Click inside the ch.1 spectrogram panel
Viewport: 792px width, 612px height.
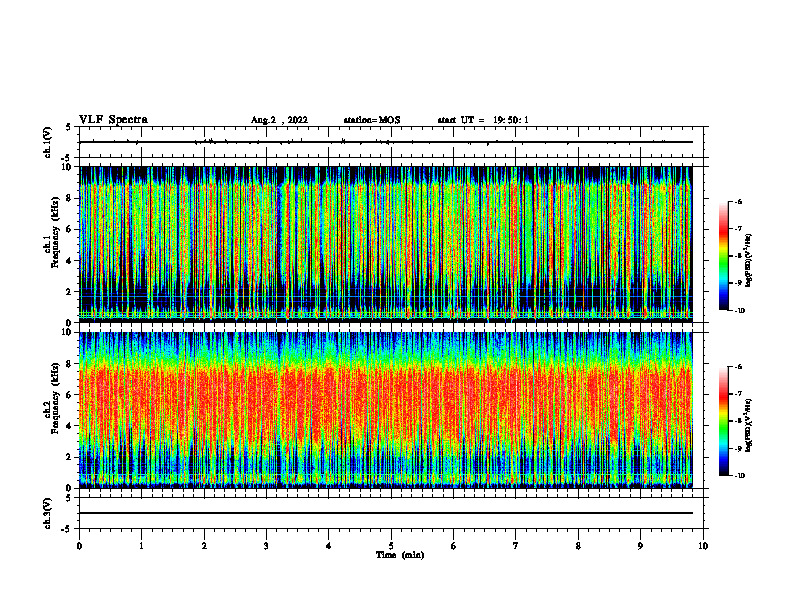pyautogui.click(x=386, y=244)
